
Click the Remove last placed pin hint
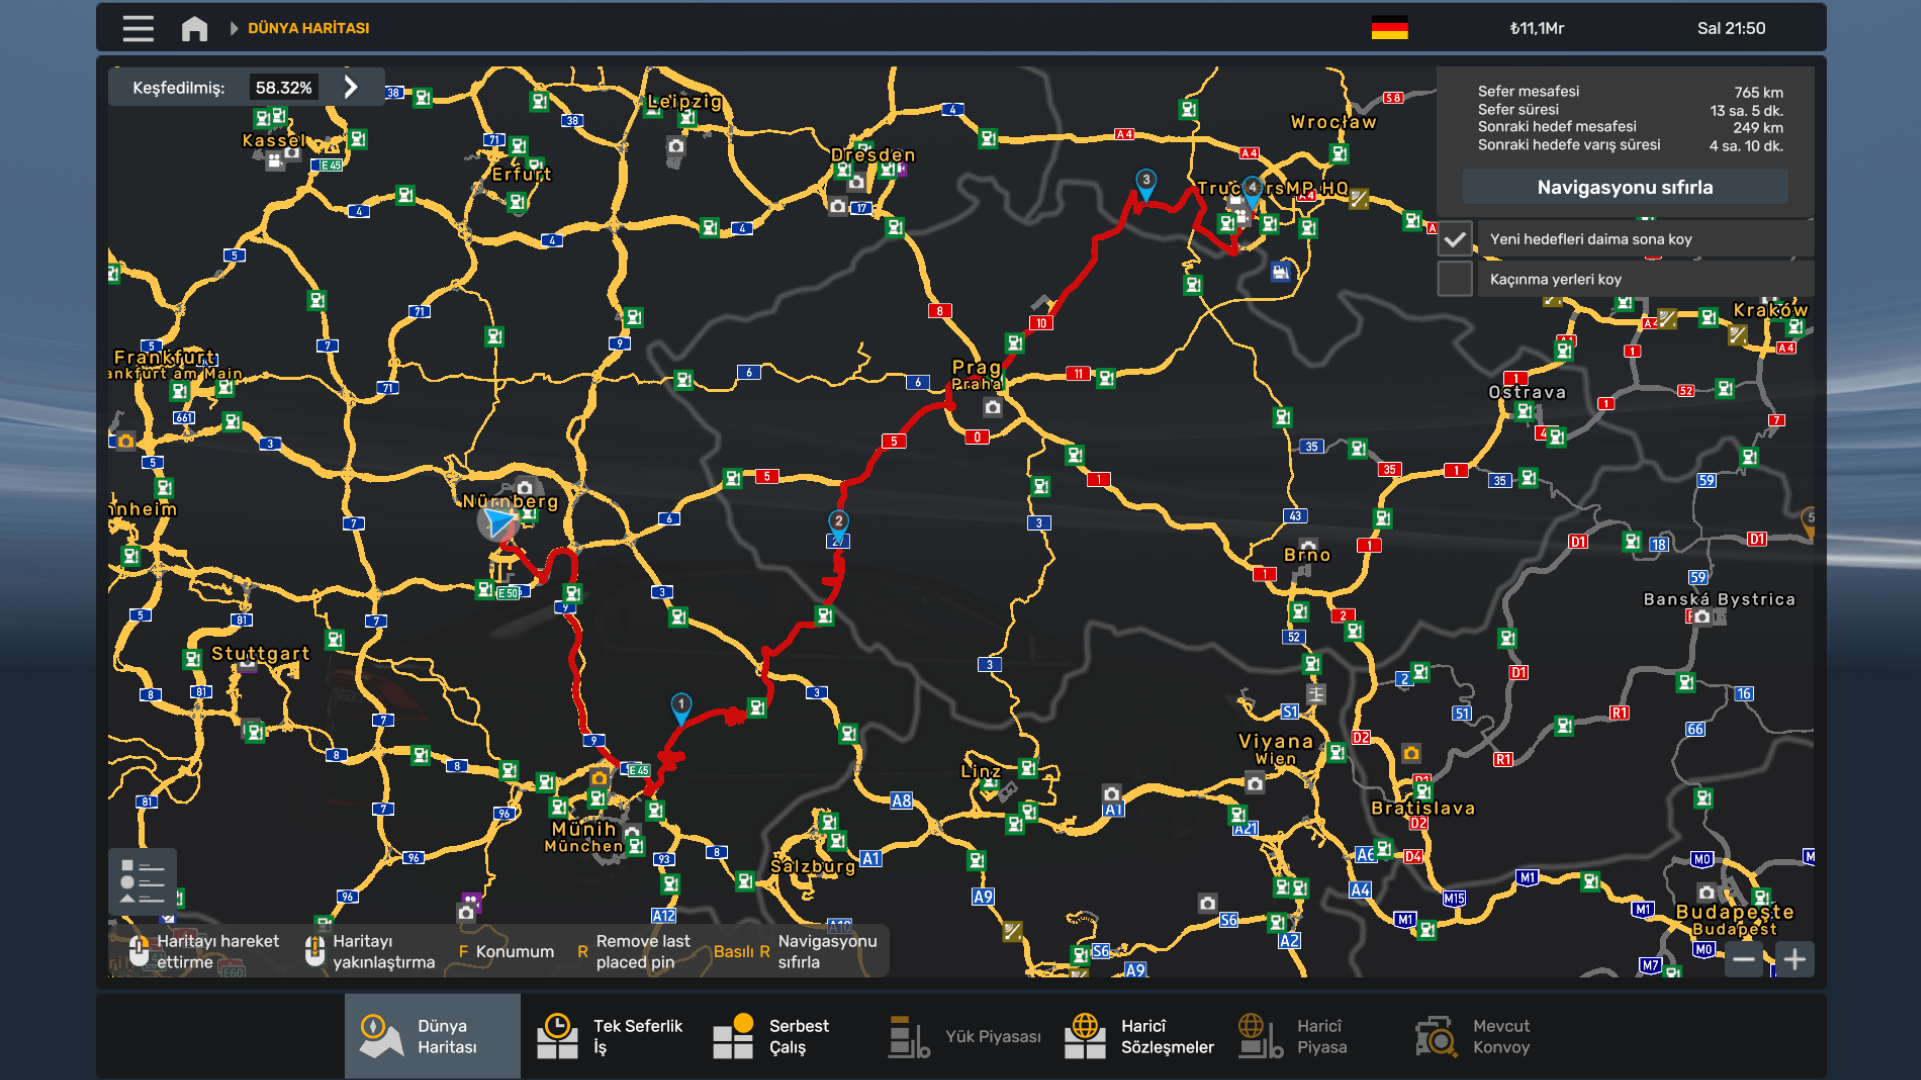coord(634,951)
